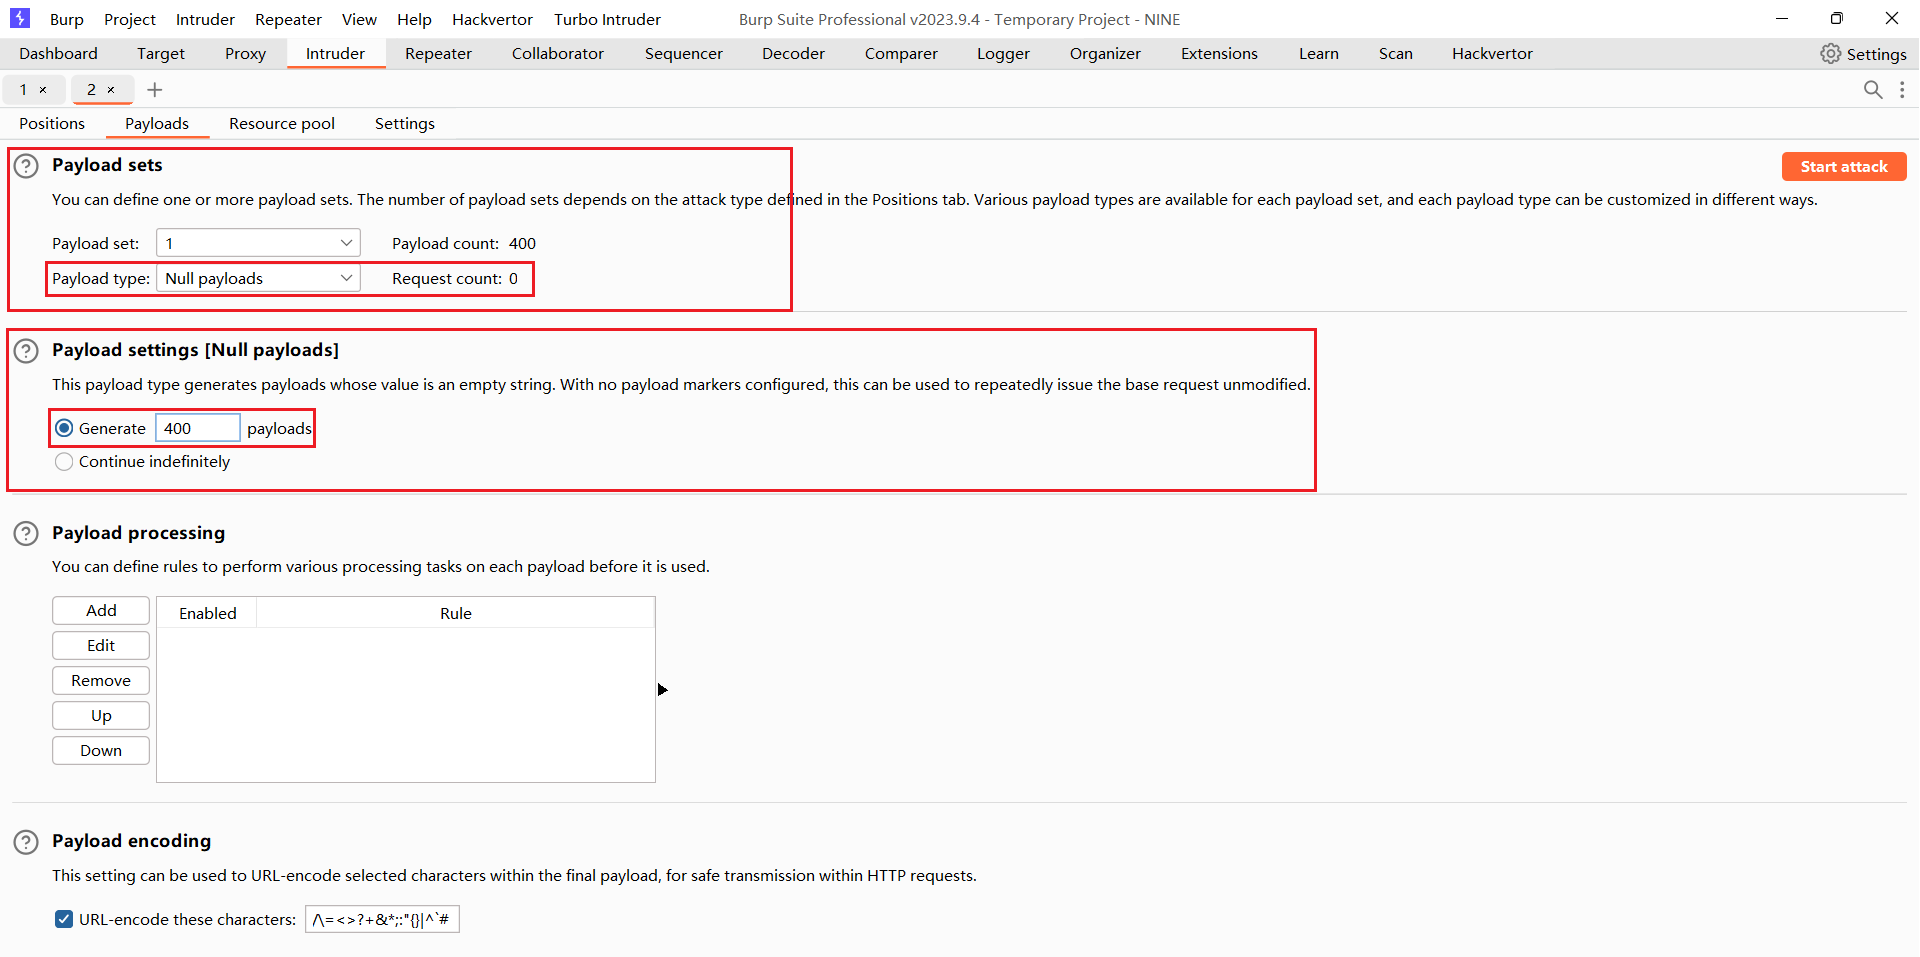The height and width of the screenshot is (957, 1920).
Task: Switch to the Extensions tab
Action: [1219, 54]
